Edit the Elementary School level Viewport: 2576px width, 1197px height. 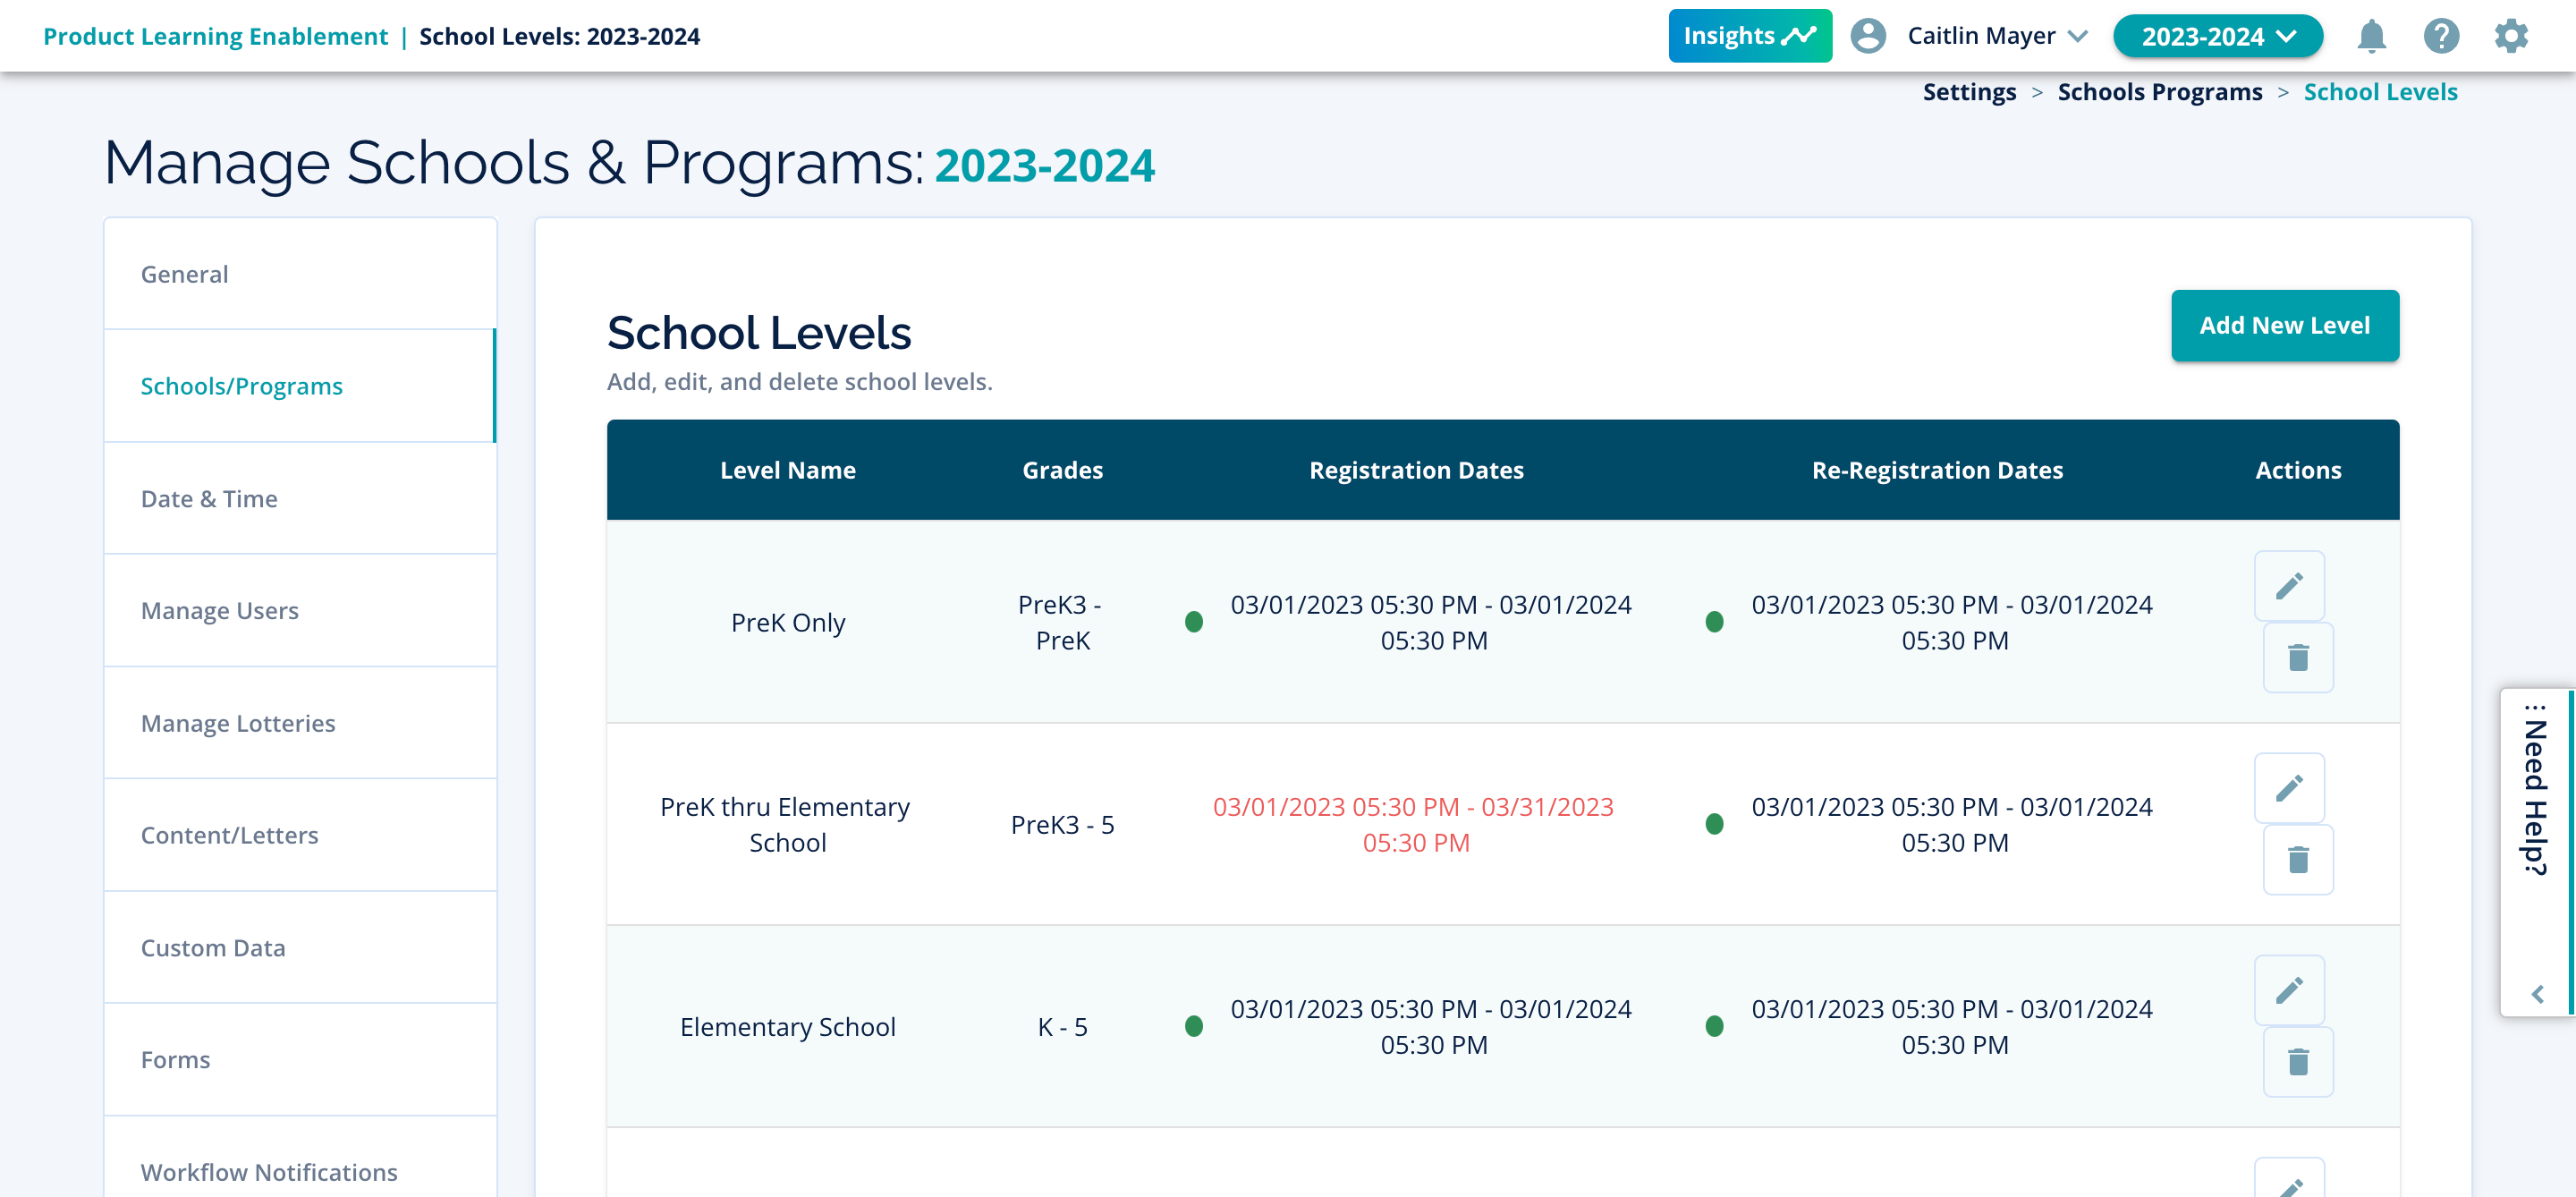click(x=2288, y=990)
